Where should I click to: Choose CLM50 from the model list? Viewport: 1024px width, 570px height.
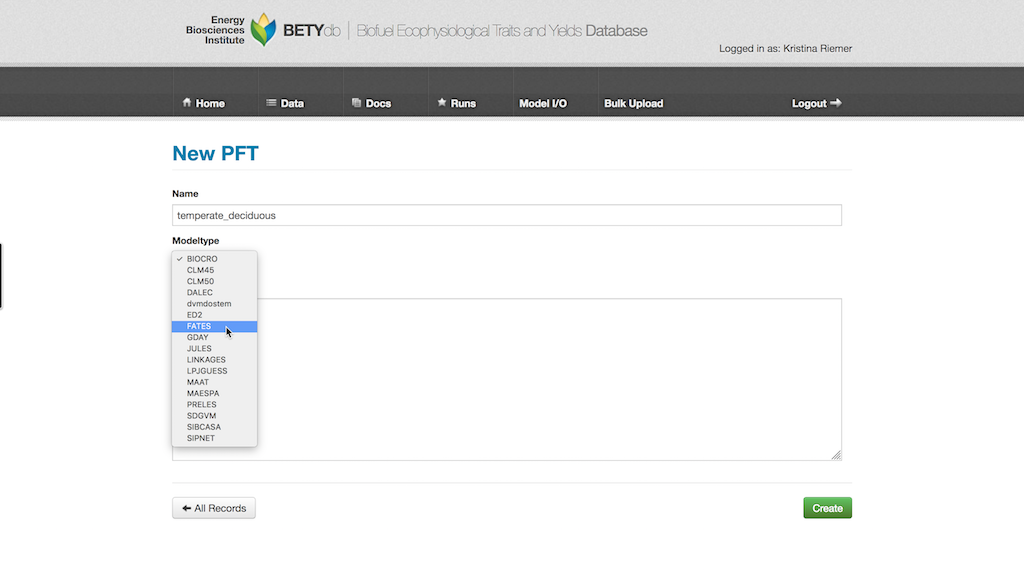click(200, 281)
